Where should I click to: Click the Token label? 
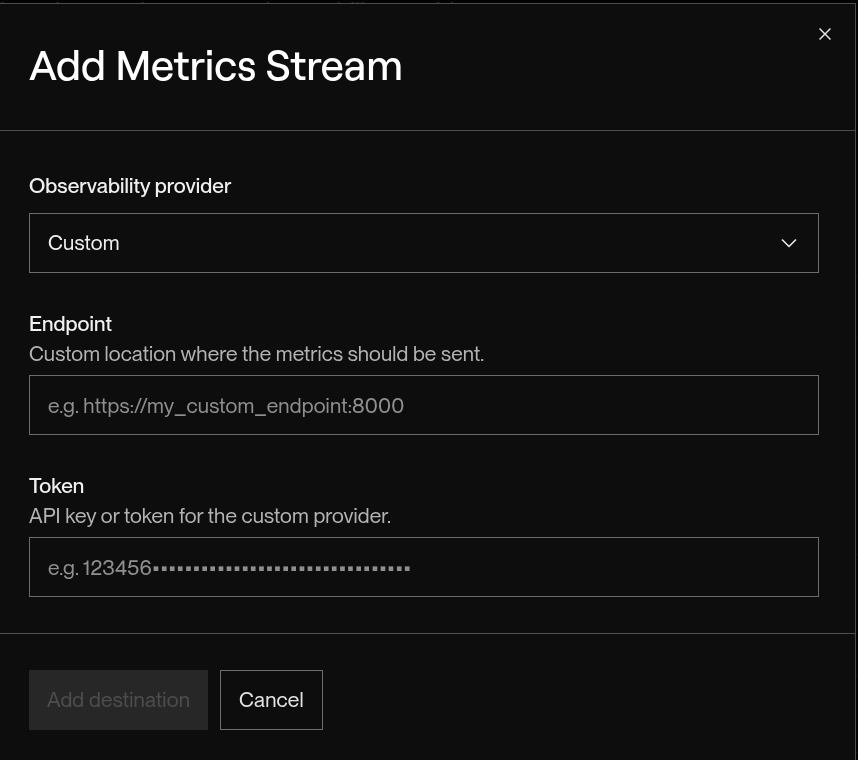point(56,485)
